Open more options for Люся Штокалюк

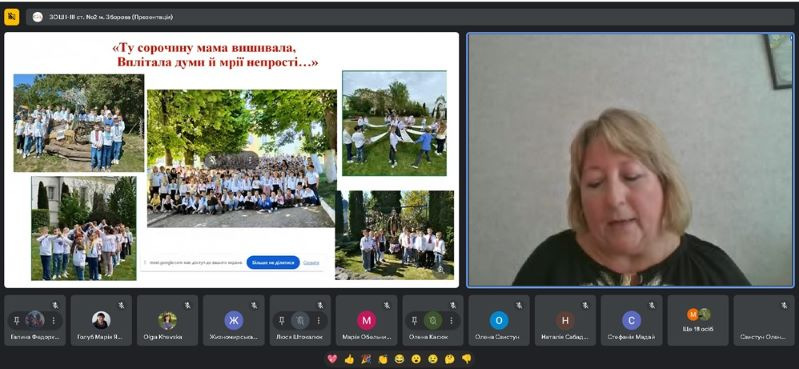(318, 321)
